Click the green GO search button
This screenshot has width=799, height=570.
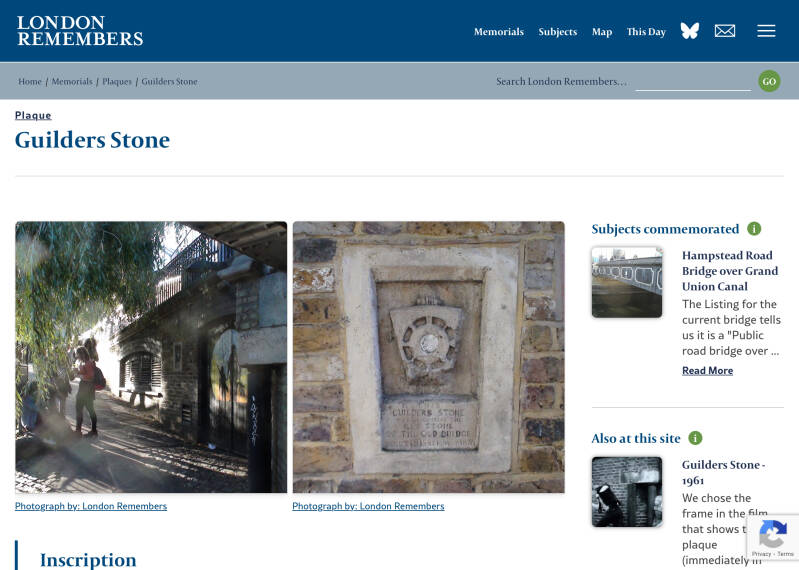point(769,81)
